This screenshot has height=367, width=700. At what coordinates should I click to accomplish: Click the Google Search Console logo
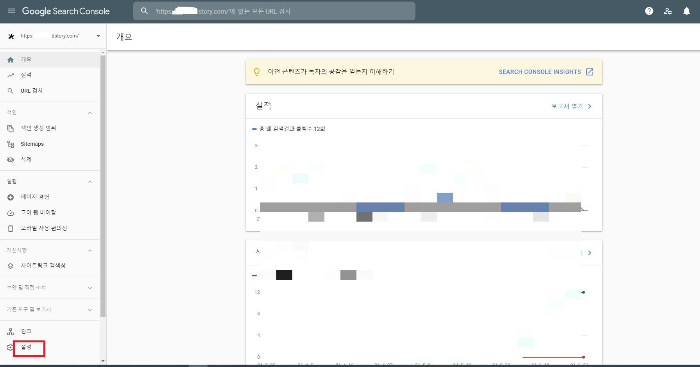click(66, 11)
